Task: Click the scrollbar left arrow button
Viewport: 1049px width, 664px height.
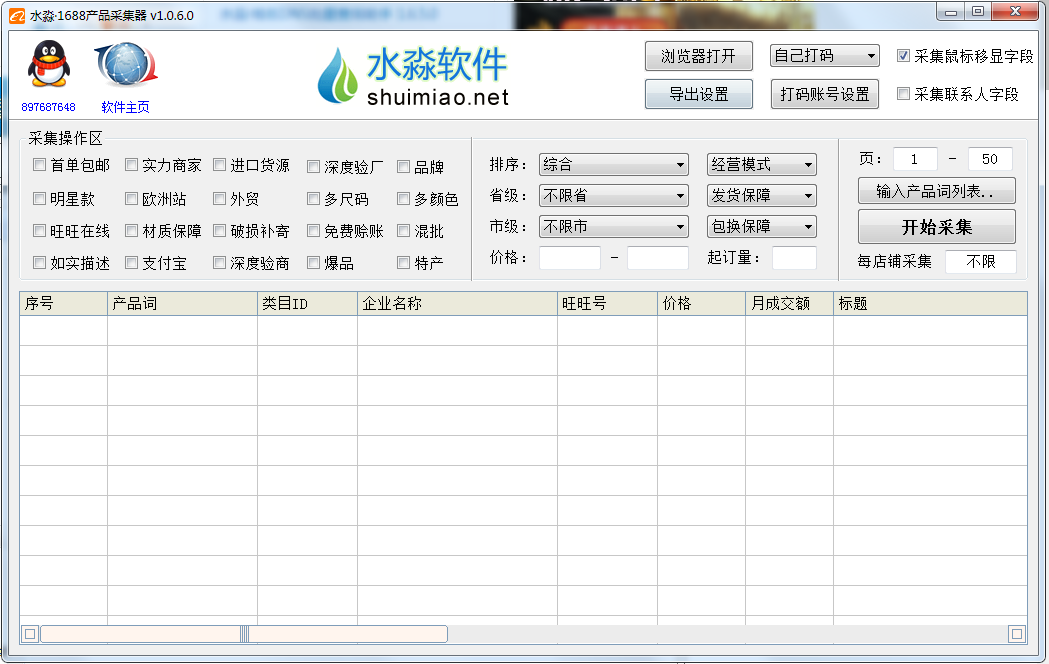Action: coord(29,634)
